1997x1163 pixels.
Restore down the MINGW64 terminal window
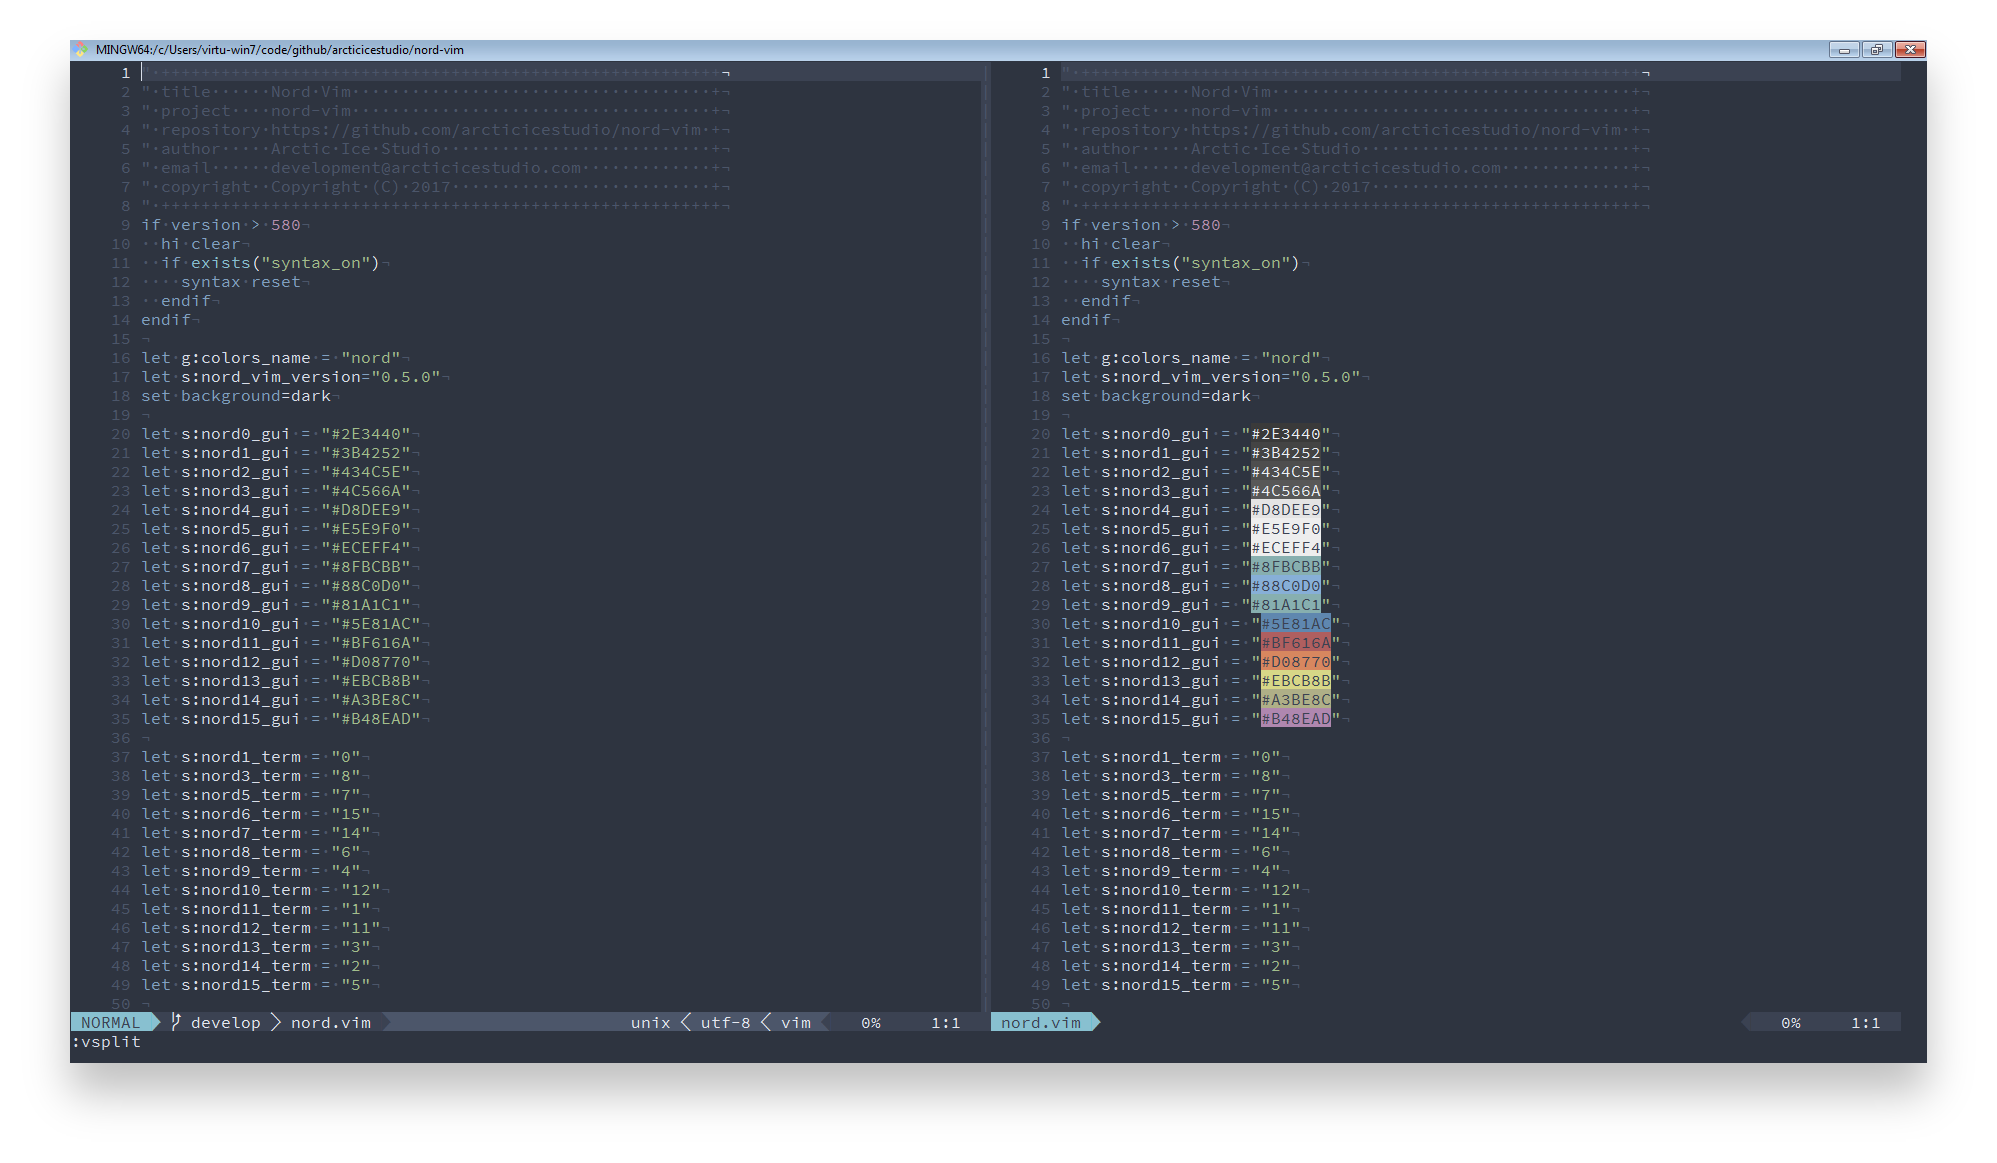point(1876,50)
